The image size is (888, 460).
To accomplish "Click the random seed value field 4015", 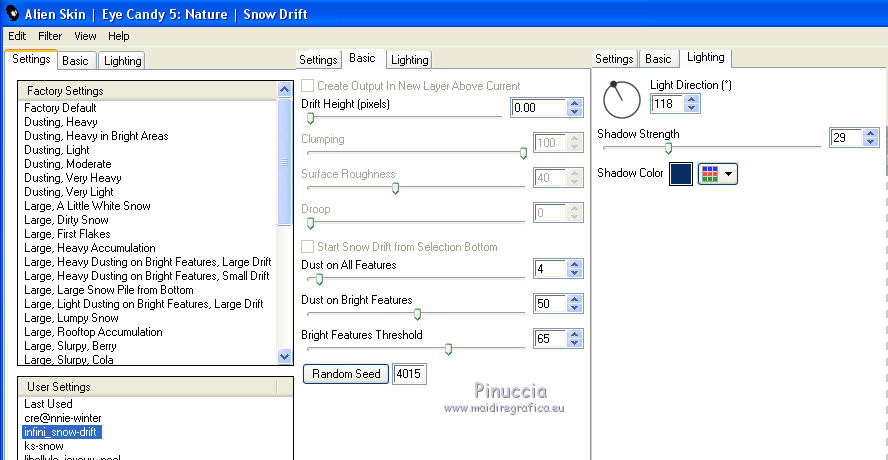I will (x=409, y=374).
